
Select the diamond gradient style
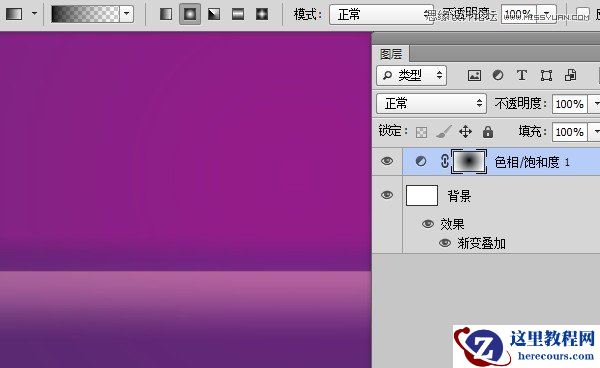click(x=262, y=14)
